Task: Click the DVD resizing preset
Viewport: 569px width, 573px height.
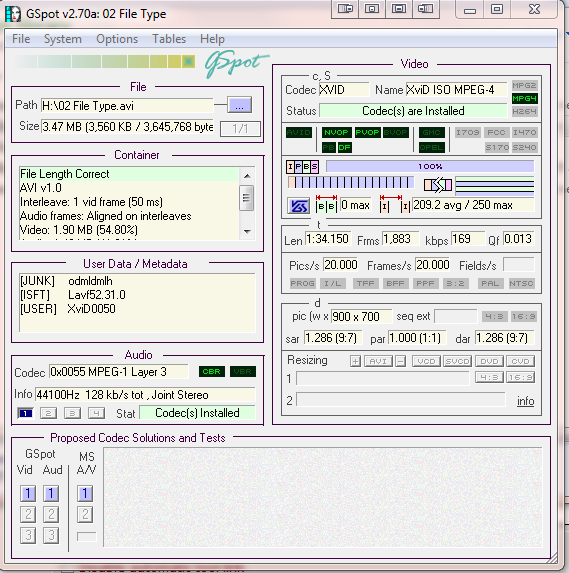Action: tap(489, 362)
